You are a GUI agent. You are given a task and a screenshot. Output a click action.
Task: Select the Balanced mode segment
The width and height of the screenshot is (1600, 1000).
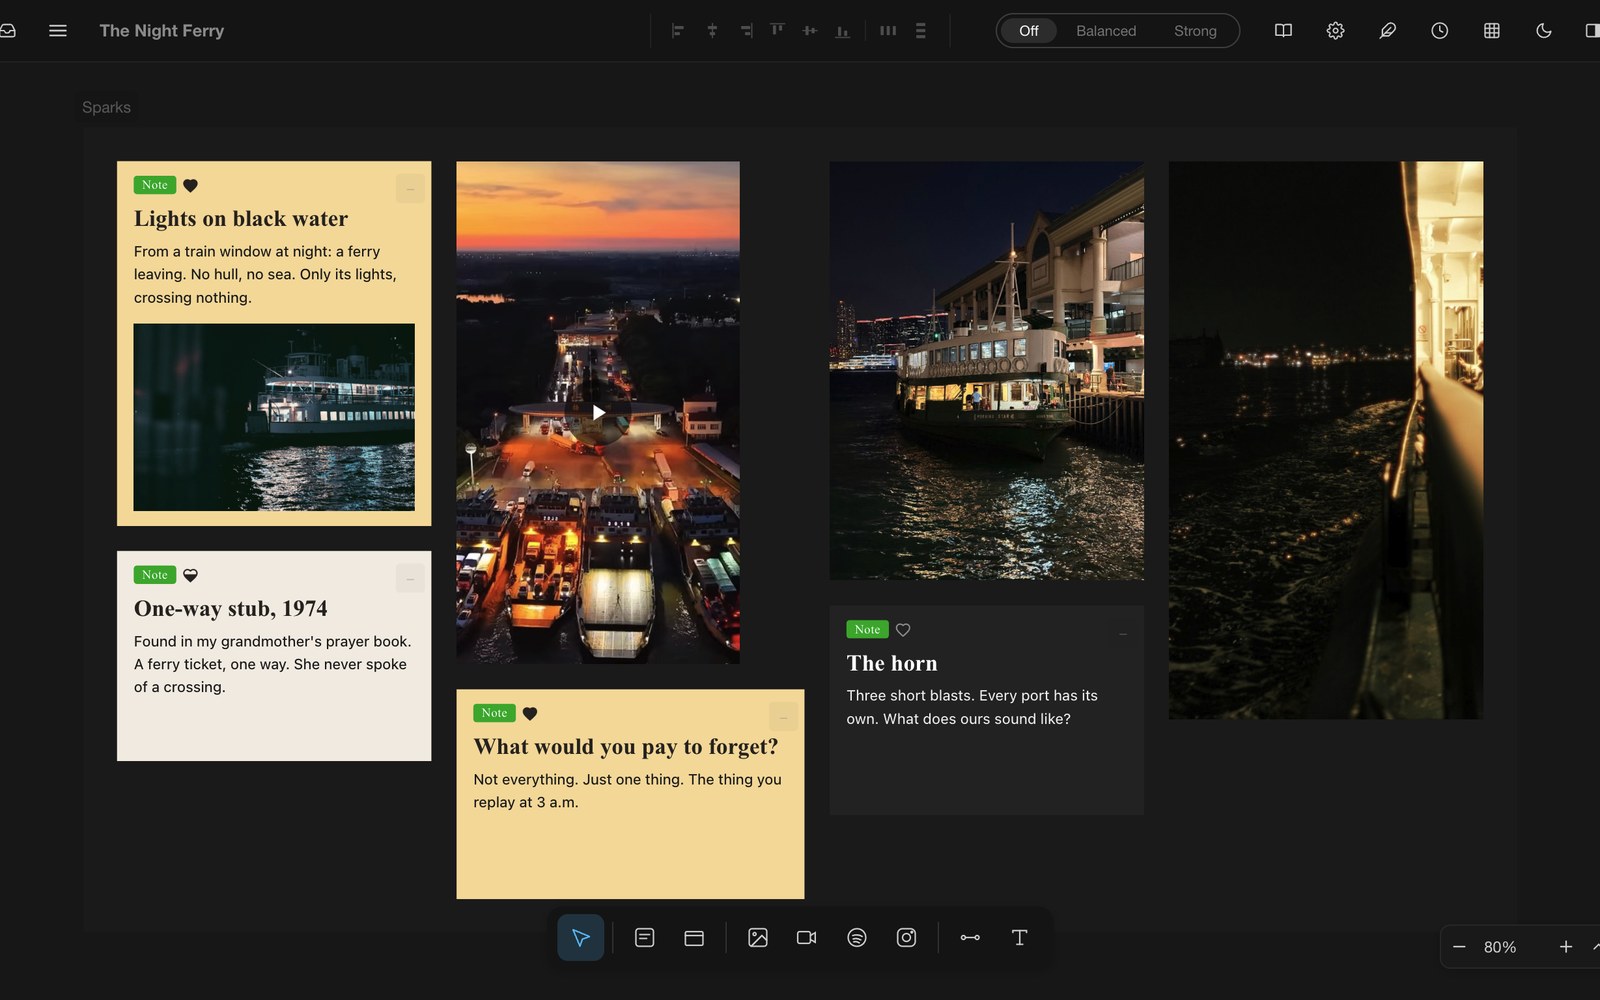(1106, 31)
